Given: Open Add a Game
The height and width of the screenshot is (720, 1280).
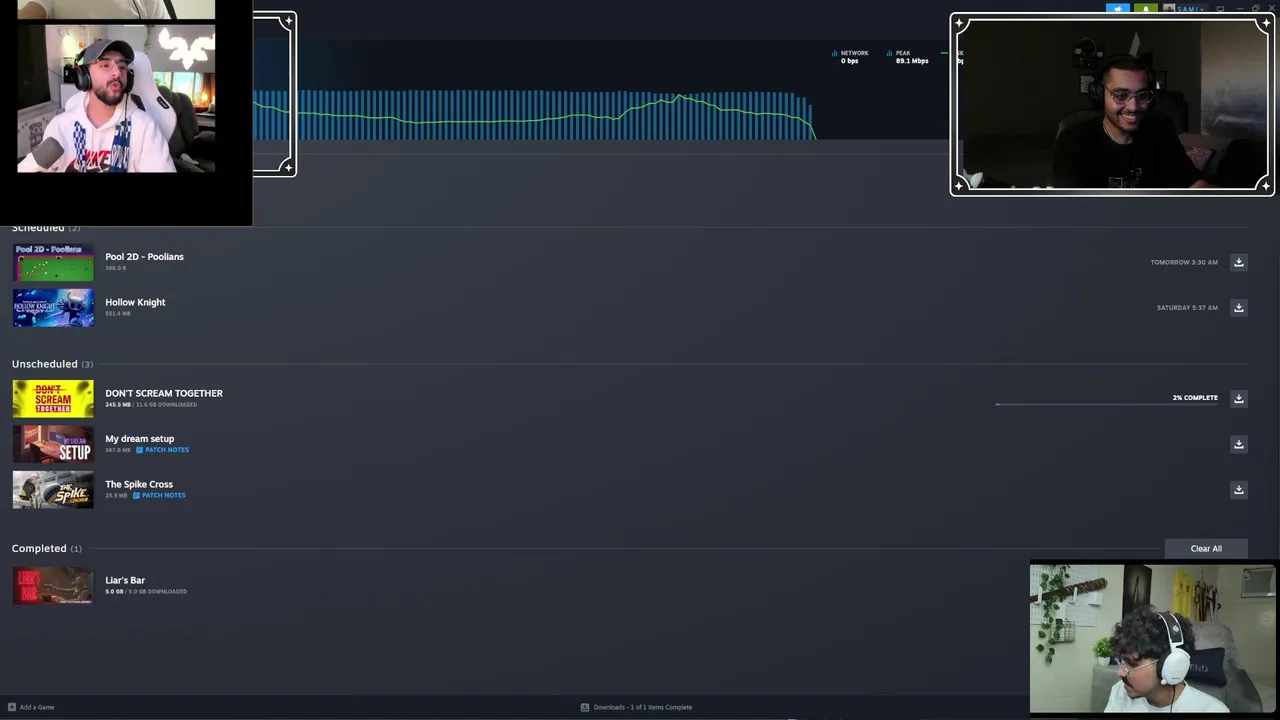Looking at the screenshot, I should (31, 707).
